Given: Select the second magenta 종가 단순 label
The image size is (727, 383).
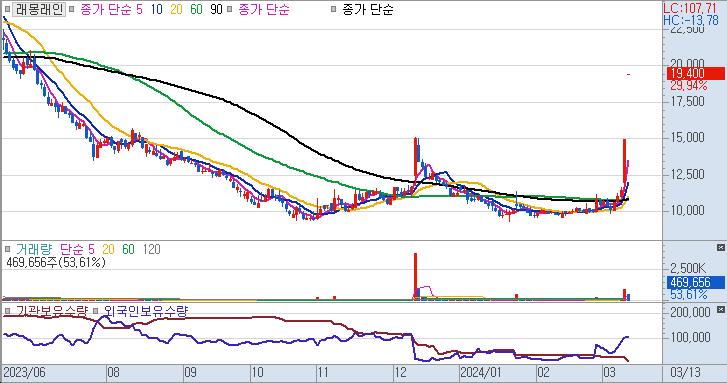Looking at the screenshot, I should click(264, 9).
